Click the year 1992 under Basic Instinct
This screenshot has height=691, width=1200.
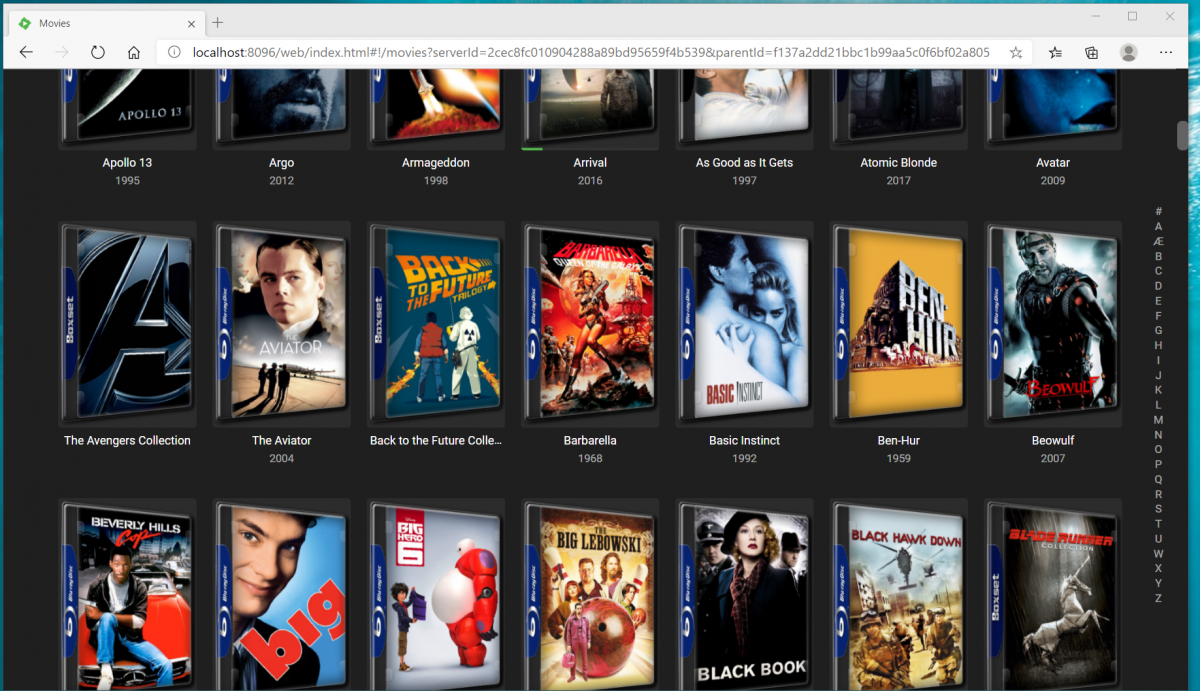pyautogui.click(x=744, y=459)
